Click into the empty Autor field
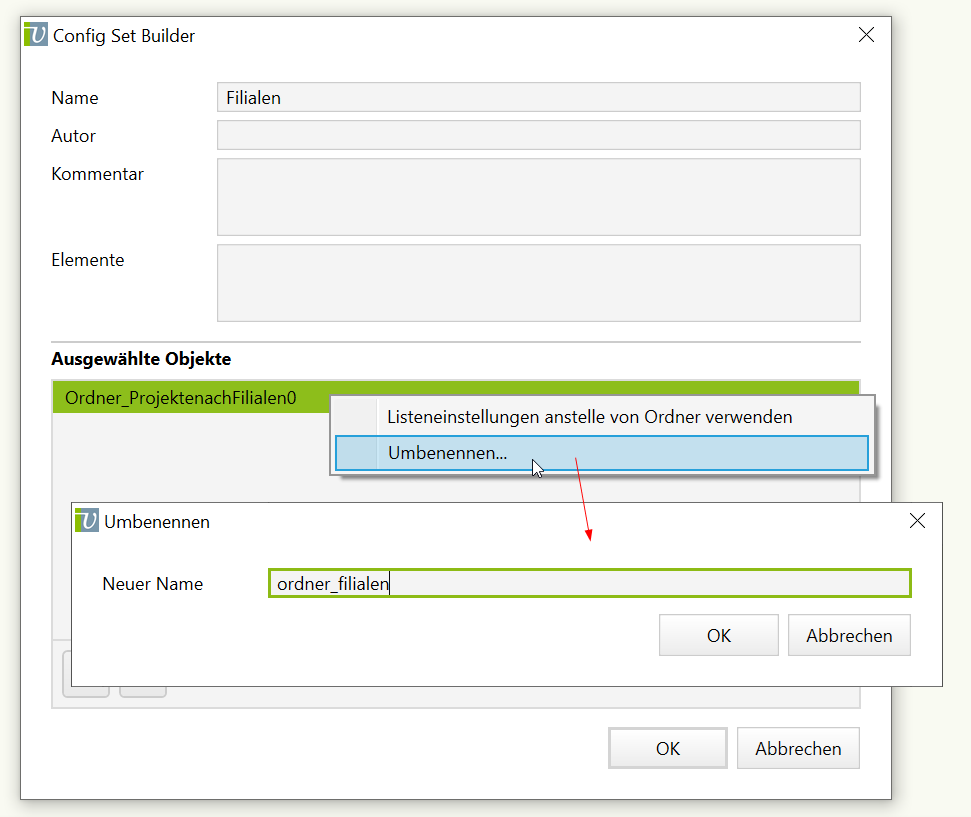971x817 pixels. click(538, 135)
